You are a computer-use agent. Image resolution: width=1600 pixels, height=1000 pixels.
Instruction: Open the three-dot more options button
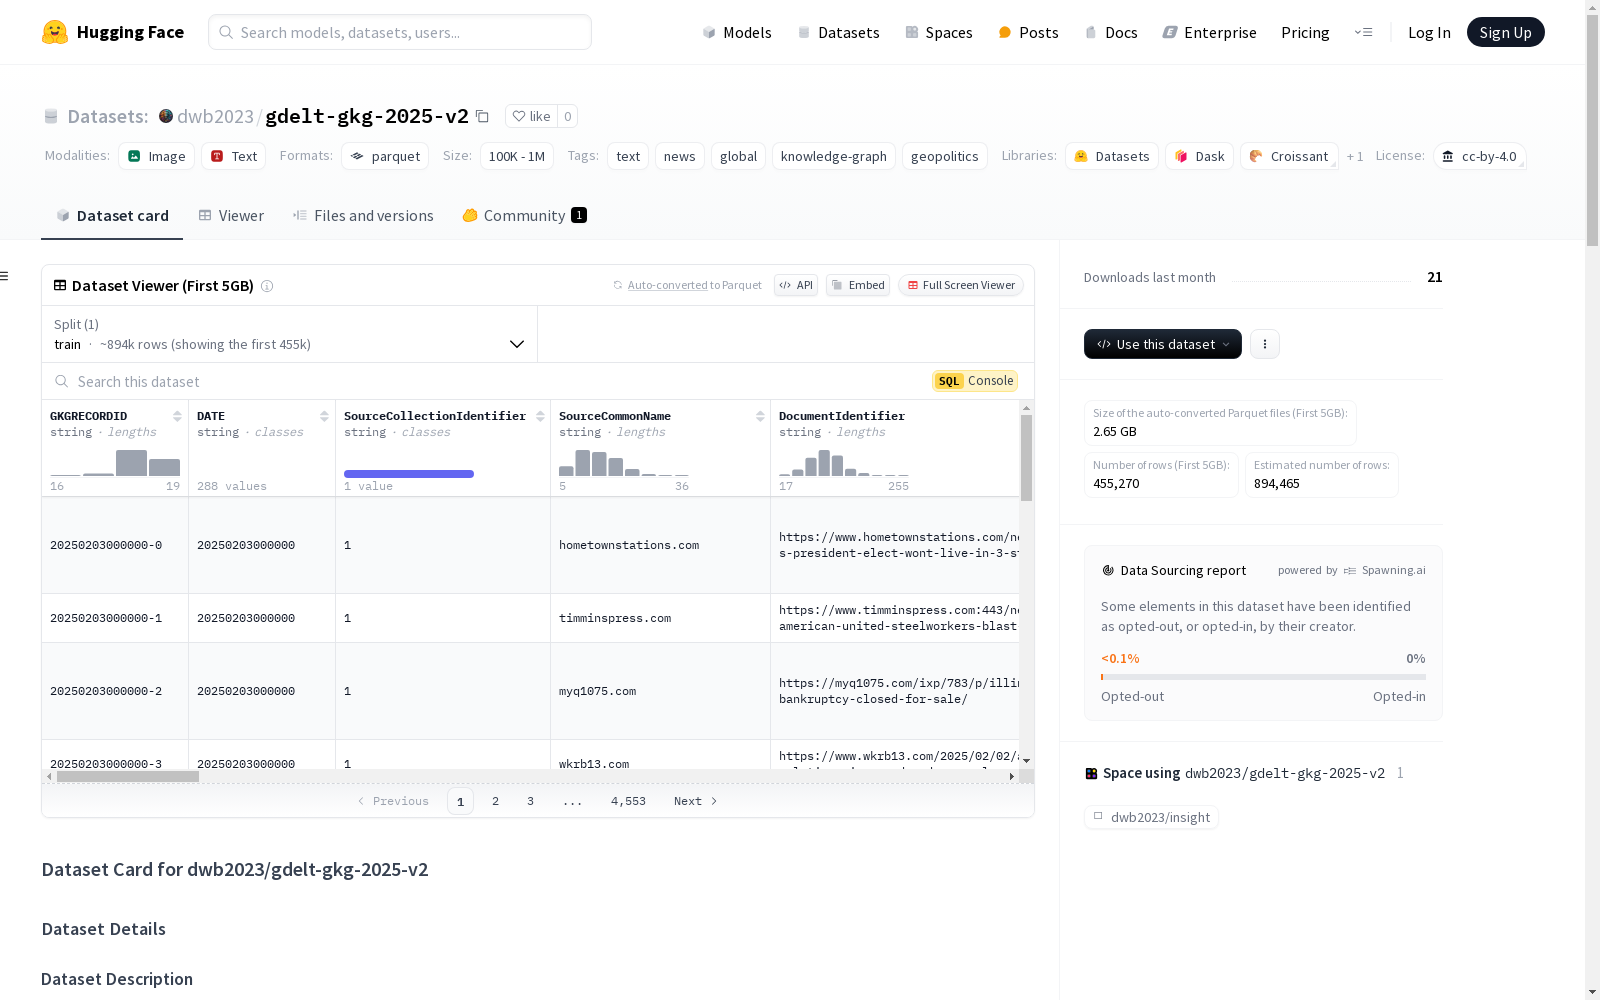1265,344
